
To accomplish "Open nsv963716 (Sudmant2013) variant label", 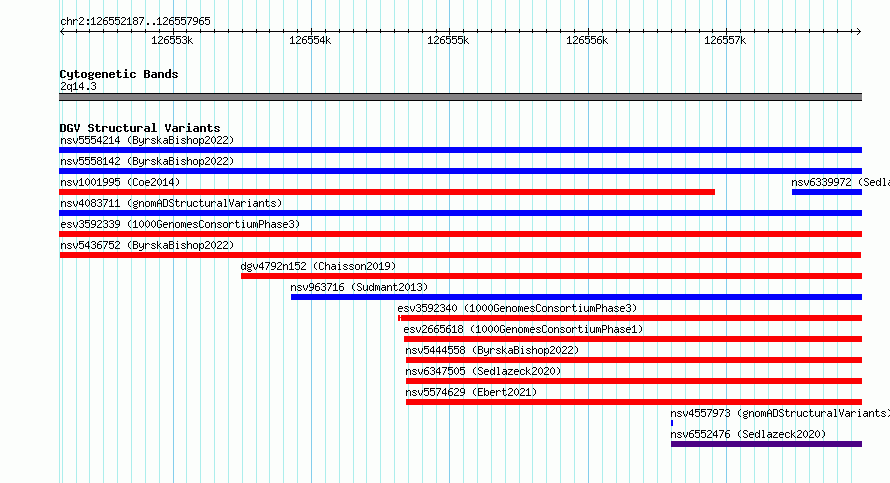I will click(359, 287).
